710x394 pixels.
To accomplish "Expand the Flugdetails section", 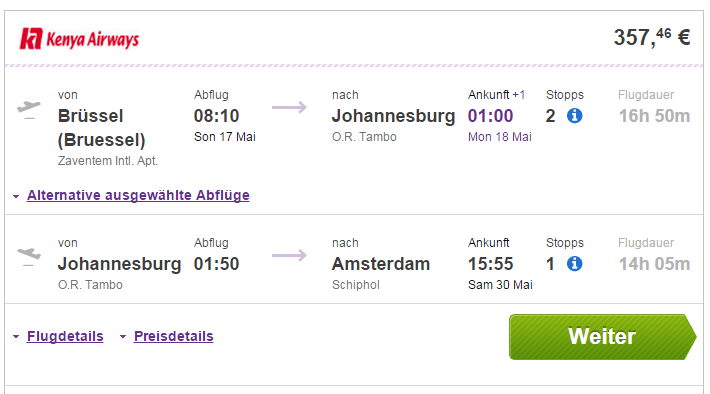I will [x=65, y=336].
